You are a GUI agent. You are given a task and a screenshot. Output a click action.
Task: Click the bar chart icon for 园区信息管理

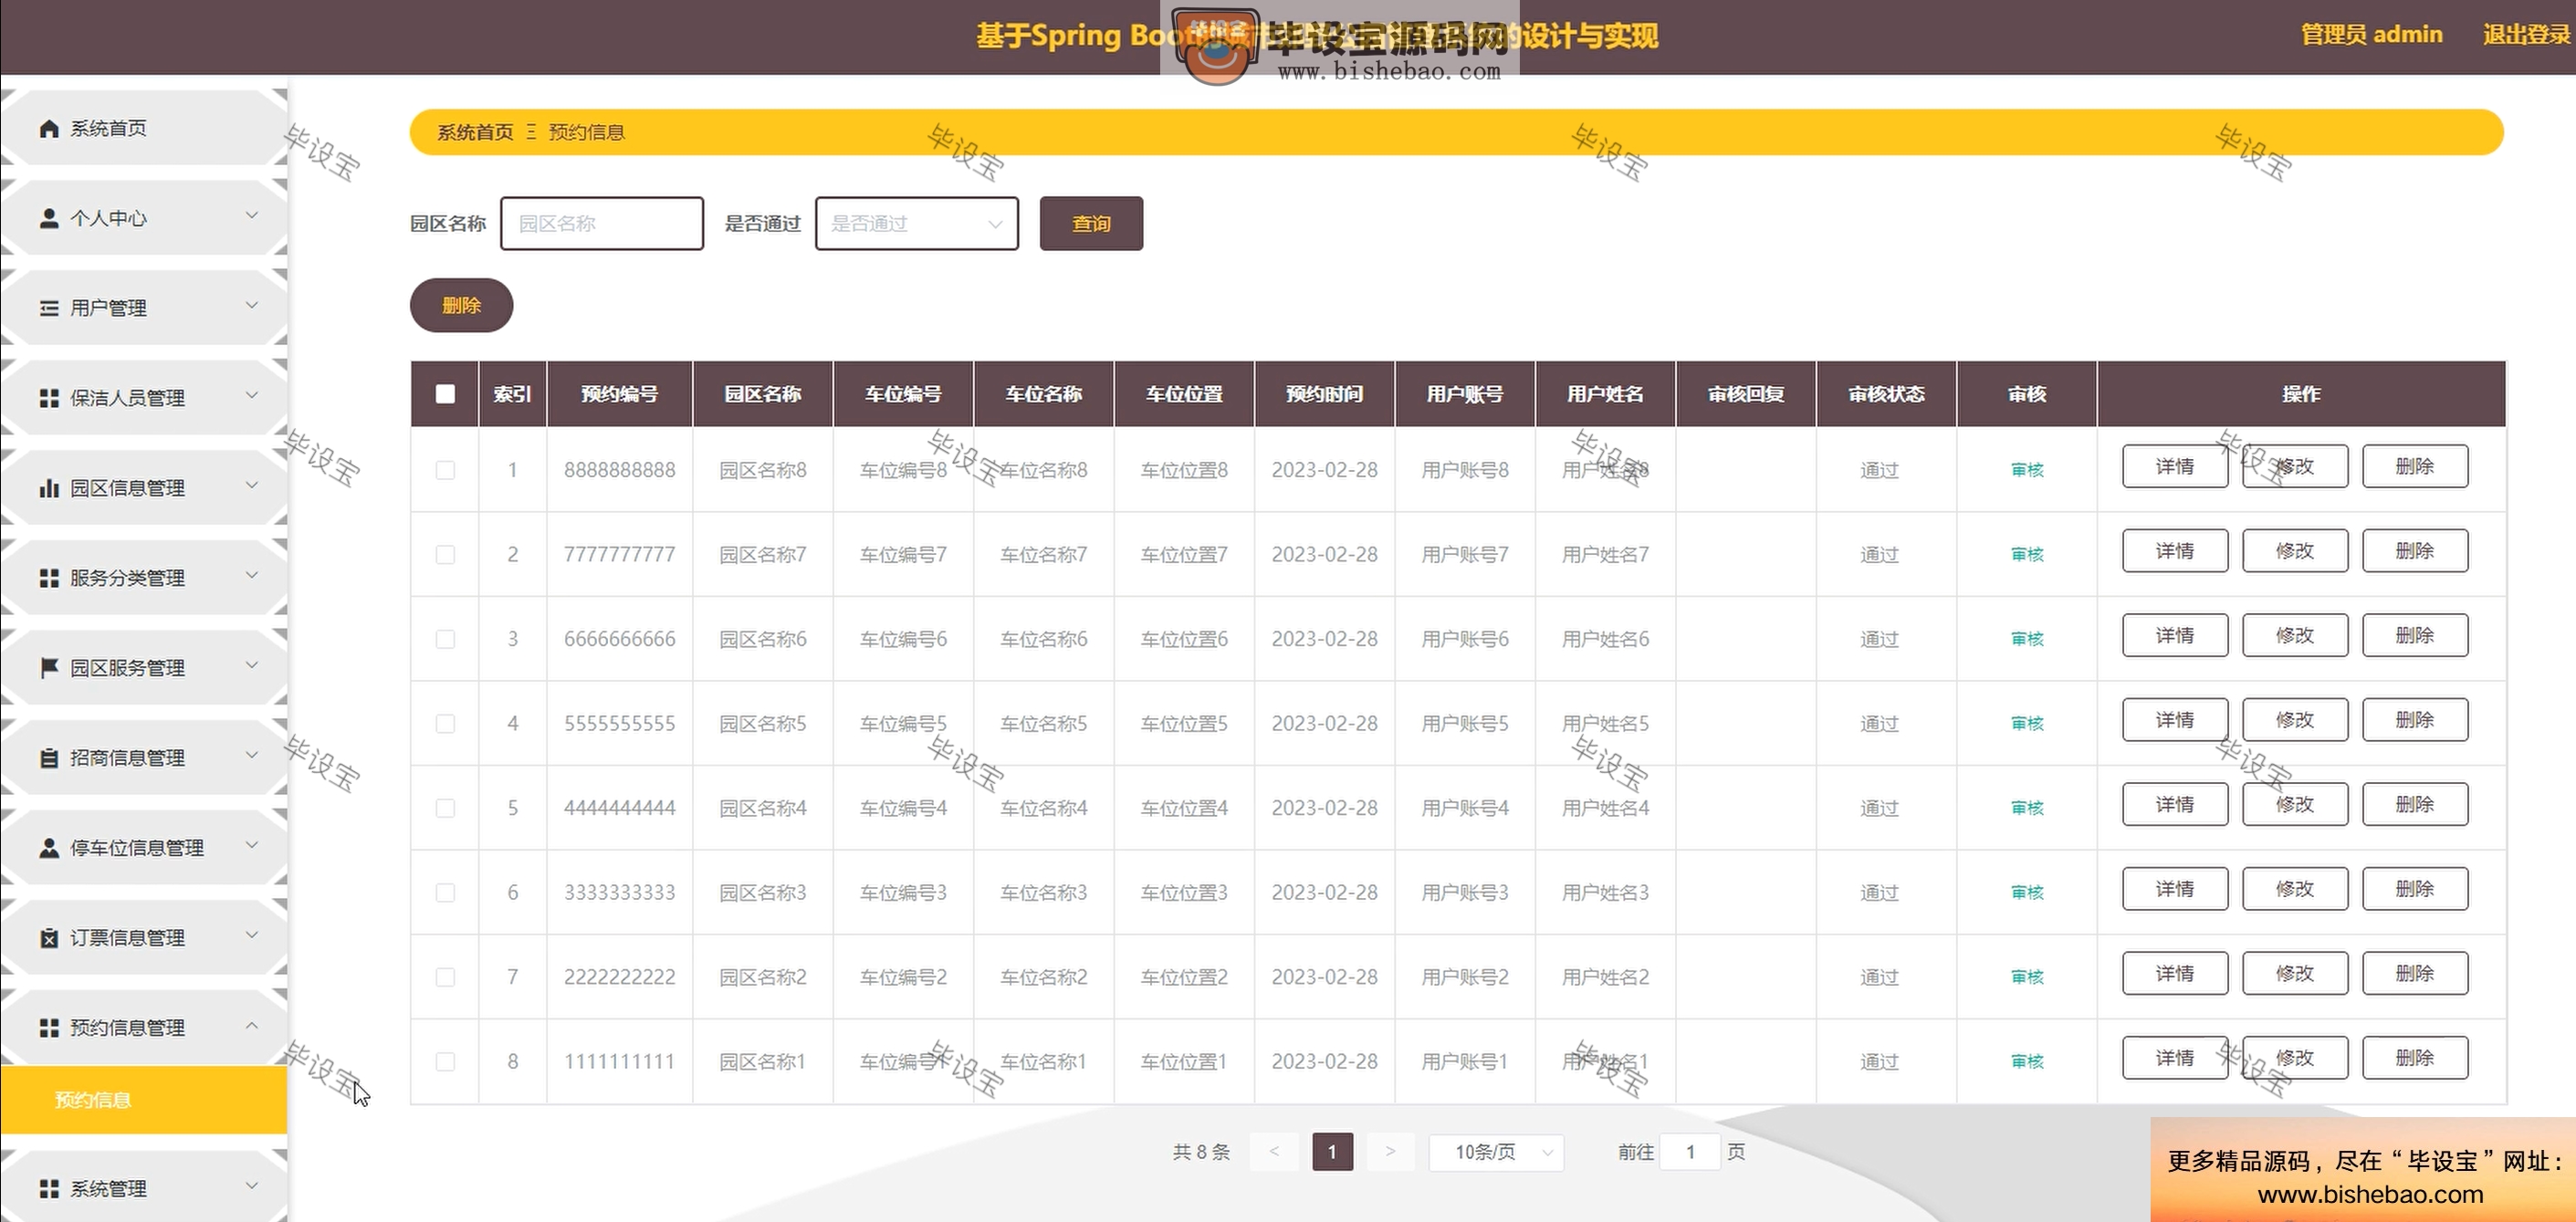48,488
